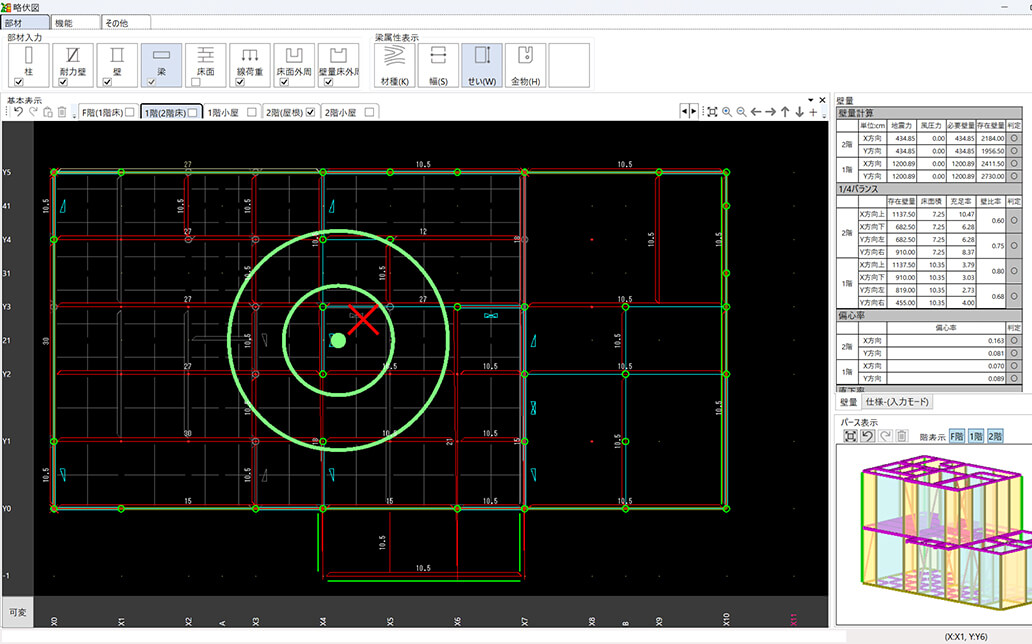Image resolution: width=1032 pixels, height=644 pixels.
Task: Enable the F階(1階床) layer checkbox
Action: [x=129, y=112]
